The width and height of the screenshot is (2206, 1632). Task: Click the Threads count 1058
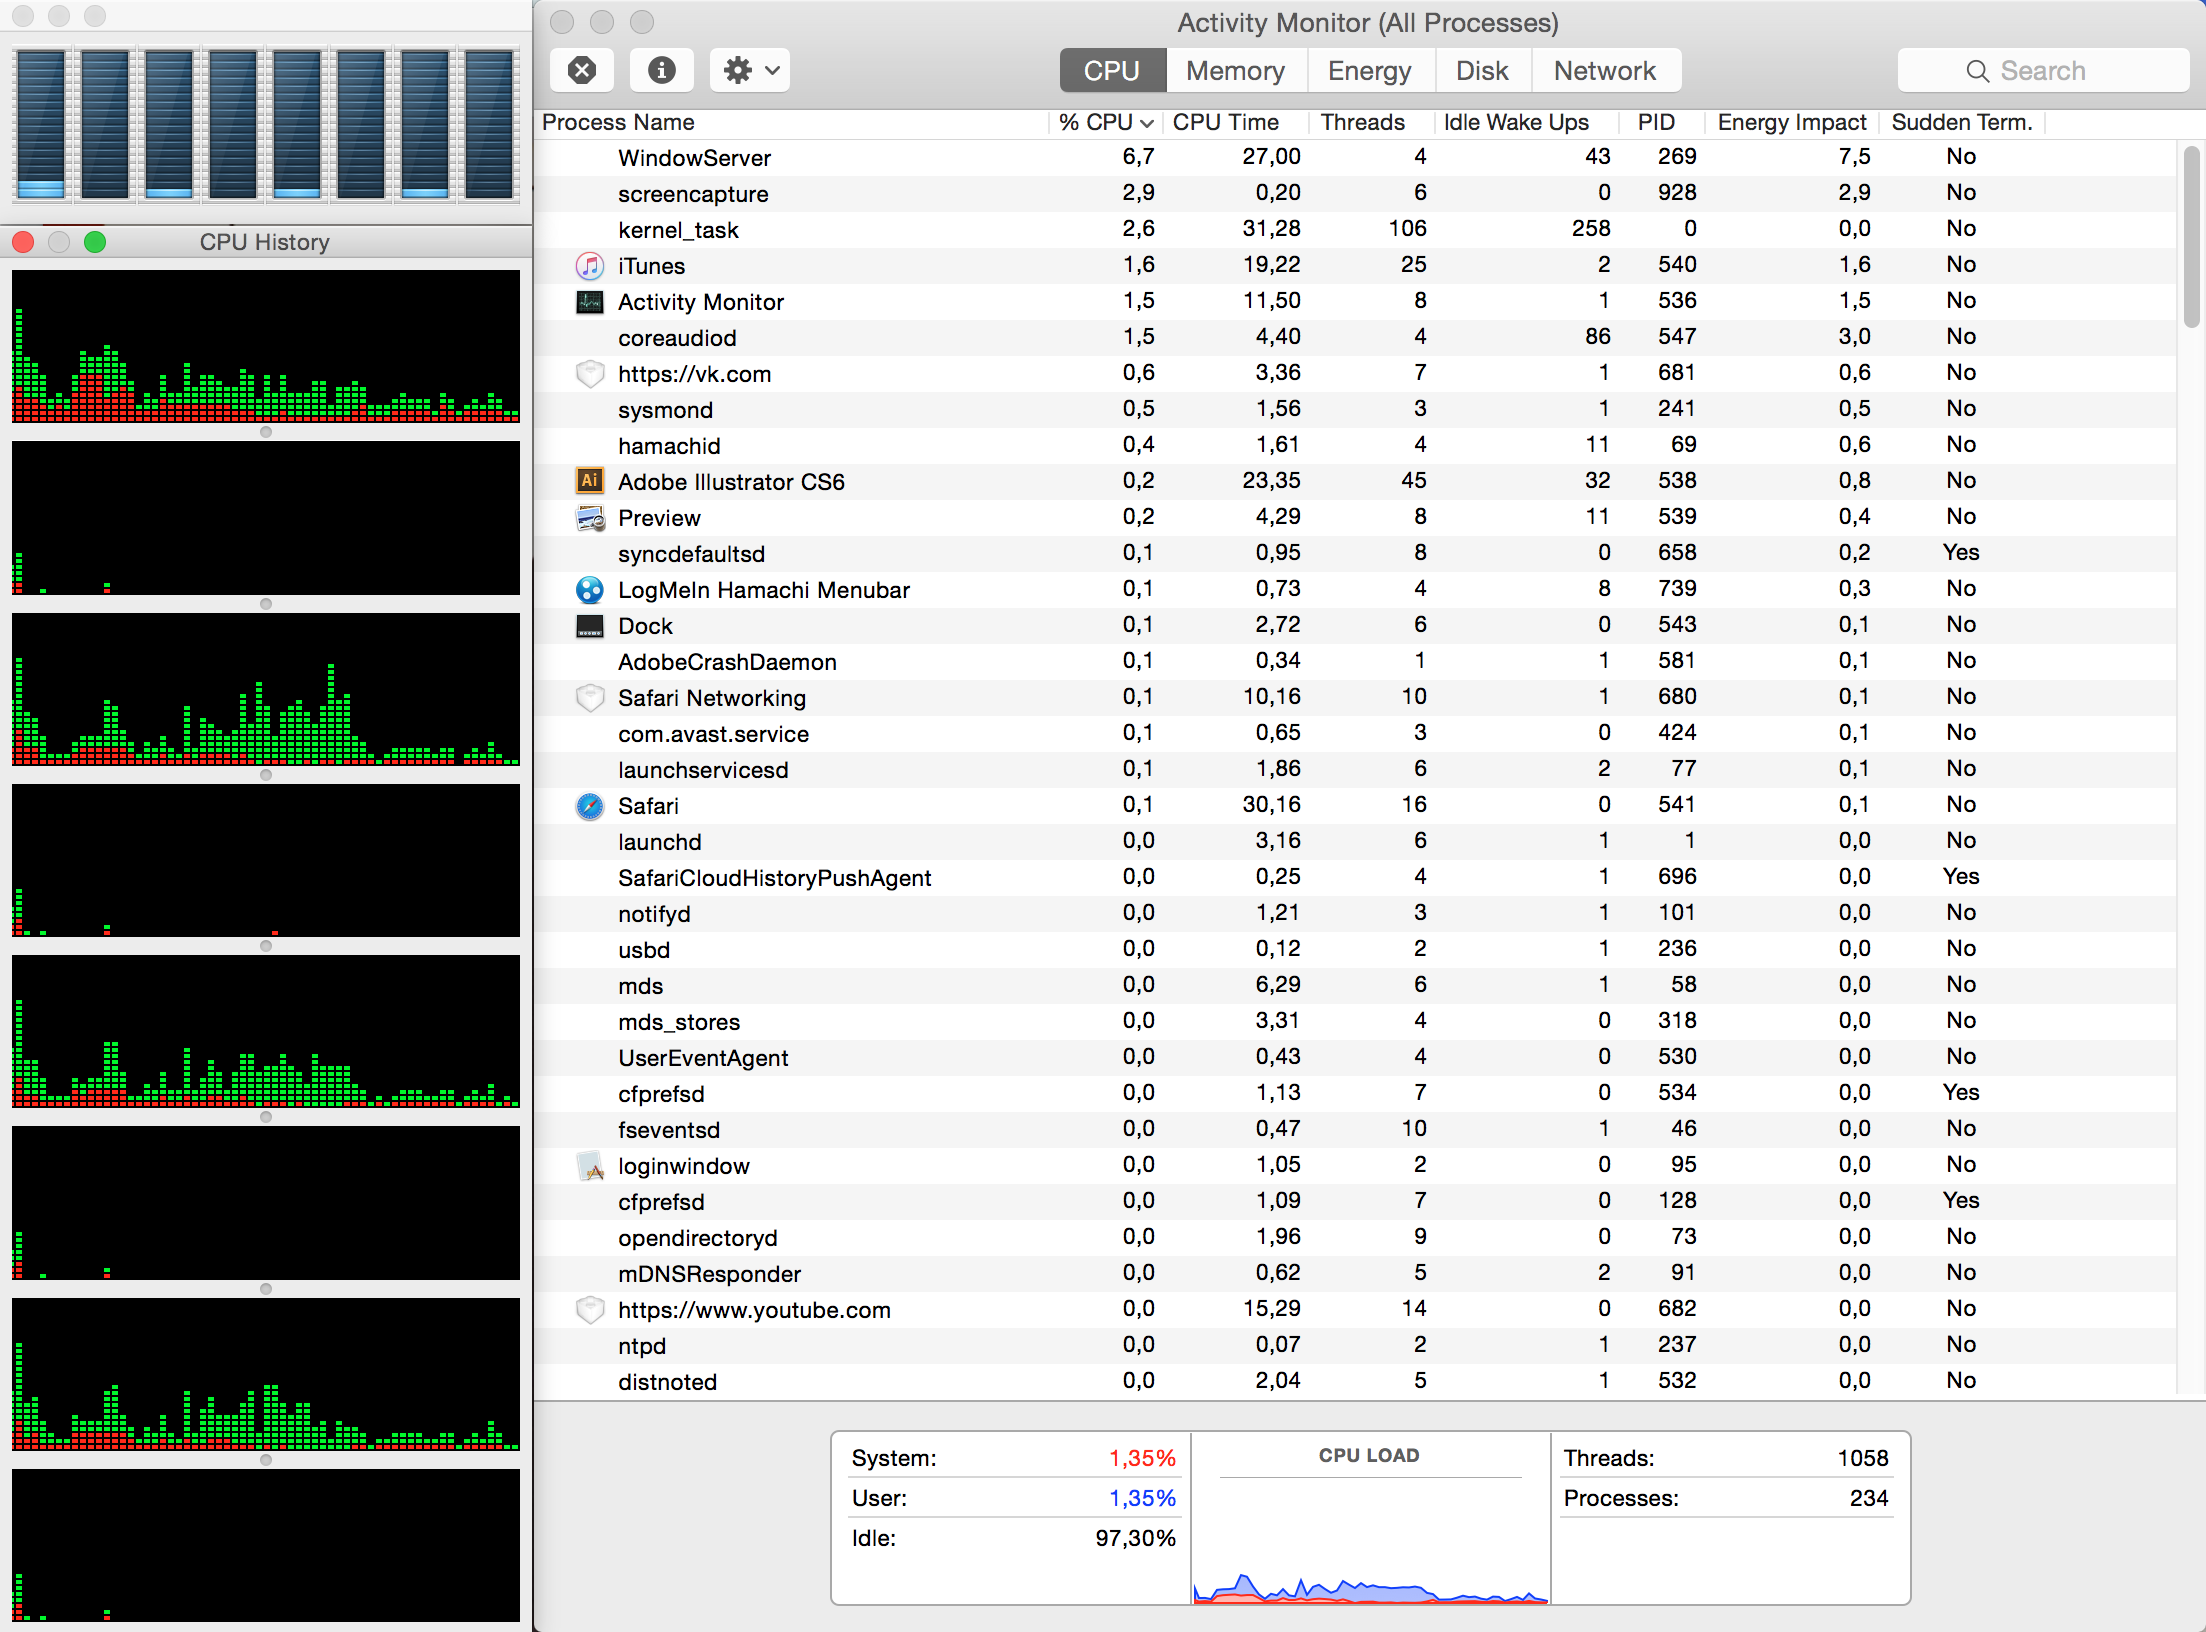(x=1863, y=1458)
